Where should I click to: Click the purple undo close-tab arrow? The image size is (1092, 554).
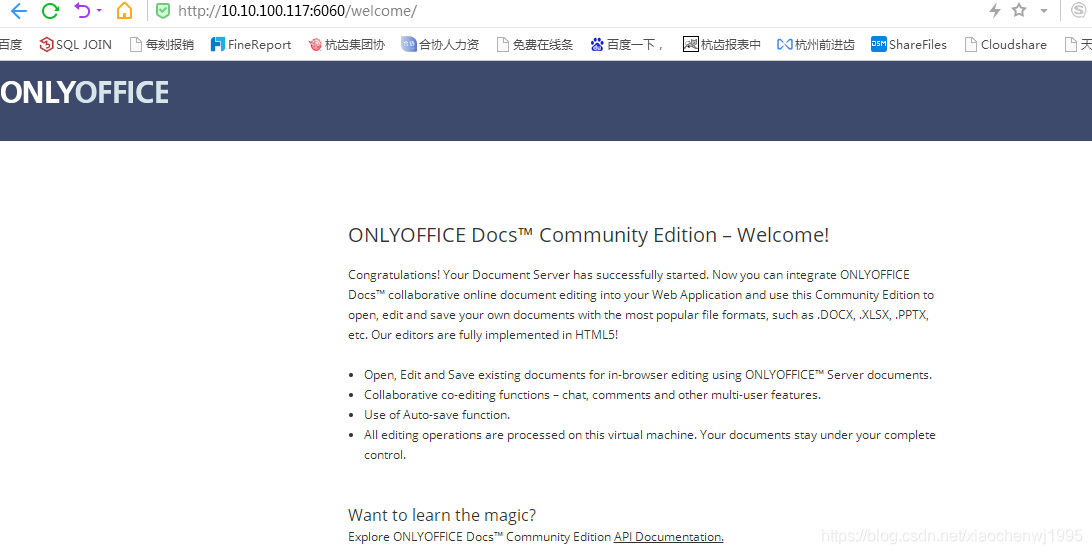[x=82, y=10]
